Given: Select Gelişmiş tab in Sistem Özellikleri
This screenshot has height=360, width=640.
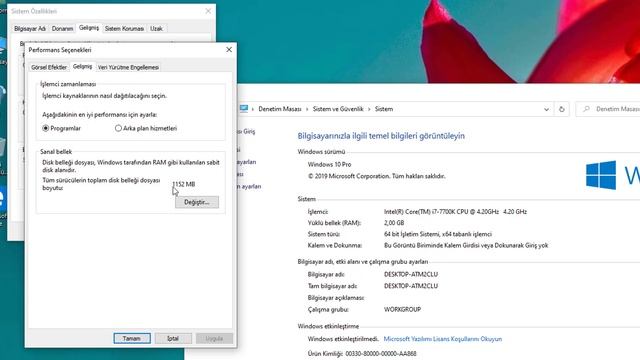Looking at the screenshot, I should coord(89,28).
